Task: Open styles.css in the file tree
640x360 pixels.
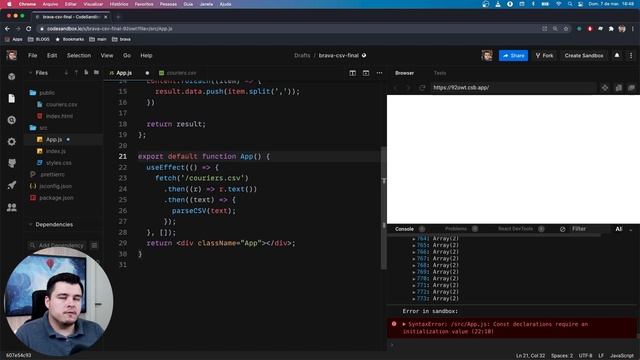Action: 58,162
